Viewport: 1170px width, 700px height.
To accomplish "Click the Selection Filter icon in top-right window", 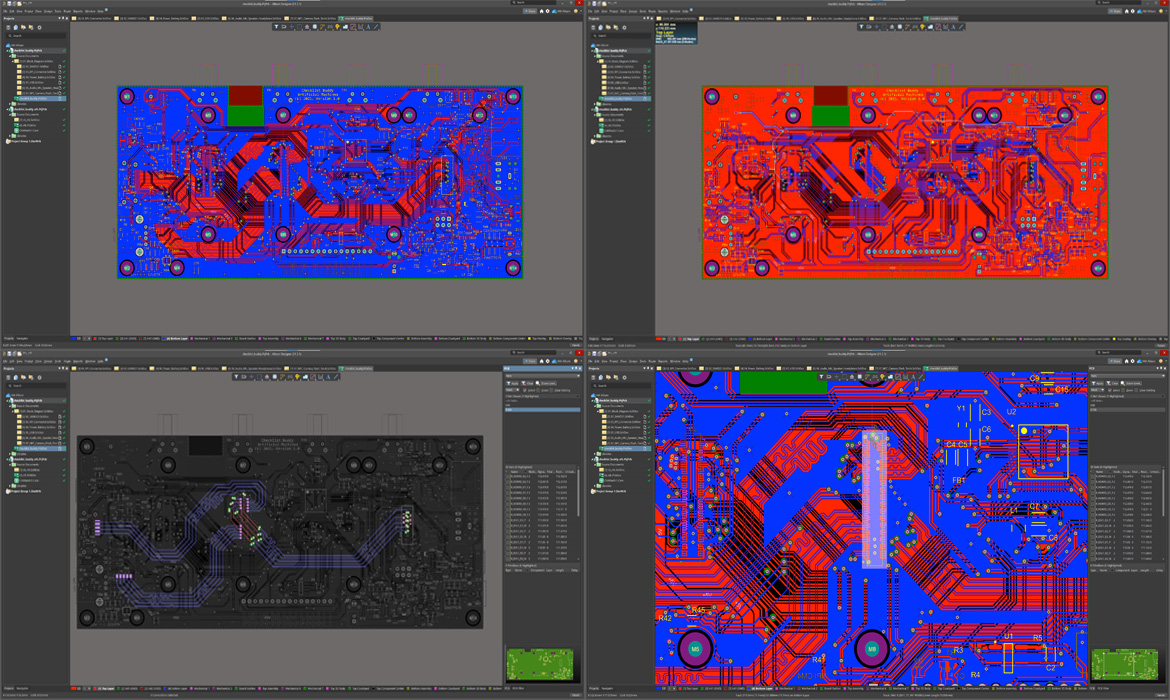I will coord(861,27).
